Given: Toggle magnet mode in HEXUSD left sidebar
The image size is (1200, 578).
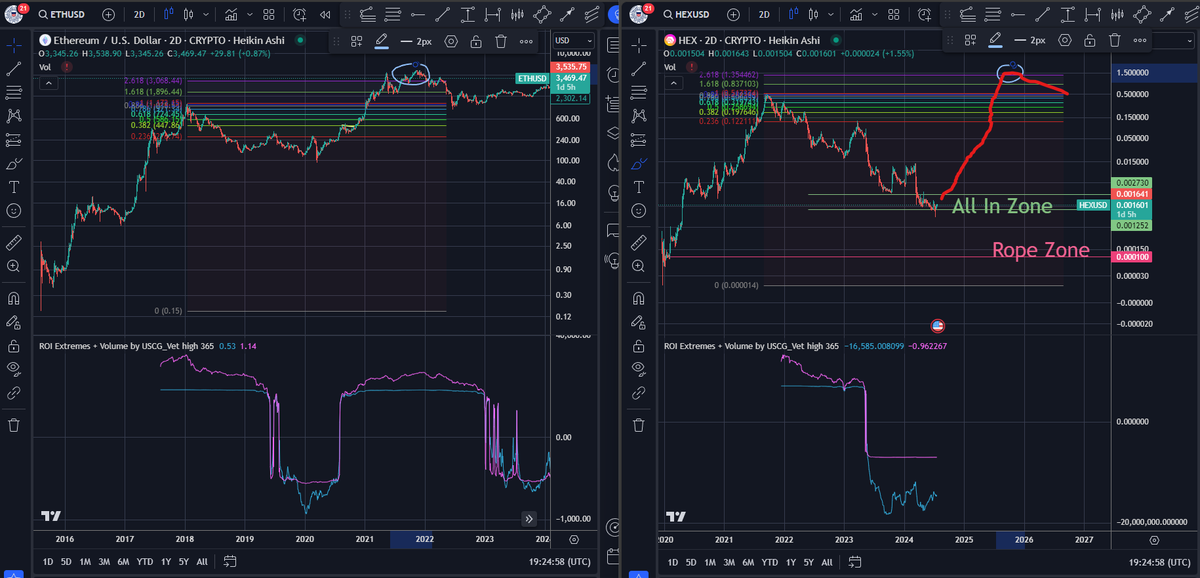Looking at the screenshot, I should [x=639, y=298].
